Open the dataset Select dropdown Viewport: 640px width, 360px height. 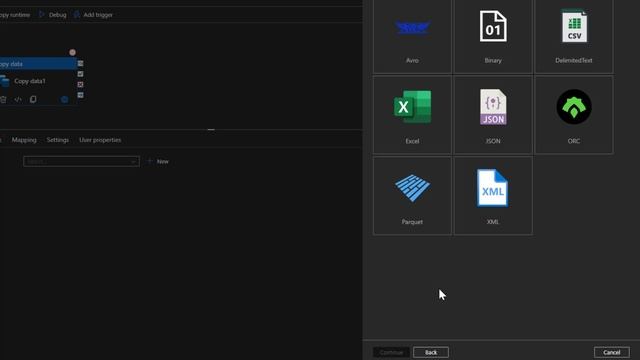tap(81, 162)
